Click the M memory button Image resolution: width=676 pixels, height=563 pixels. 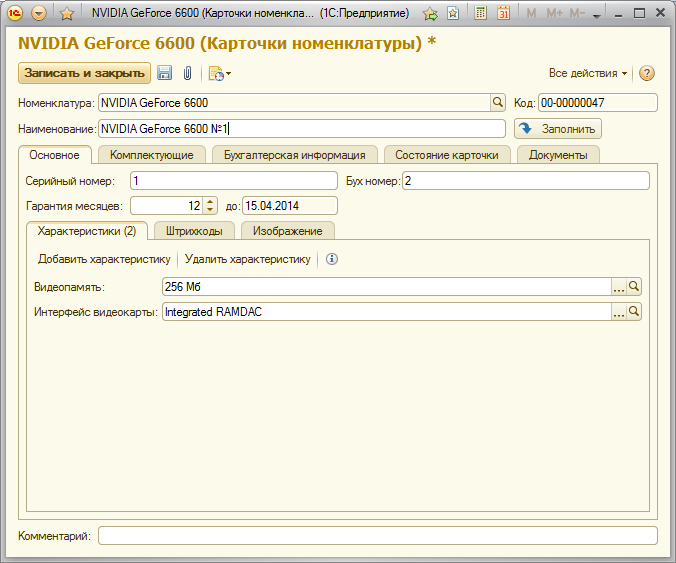click(x=531, y=14)
